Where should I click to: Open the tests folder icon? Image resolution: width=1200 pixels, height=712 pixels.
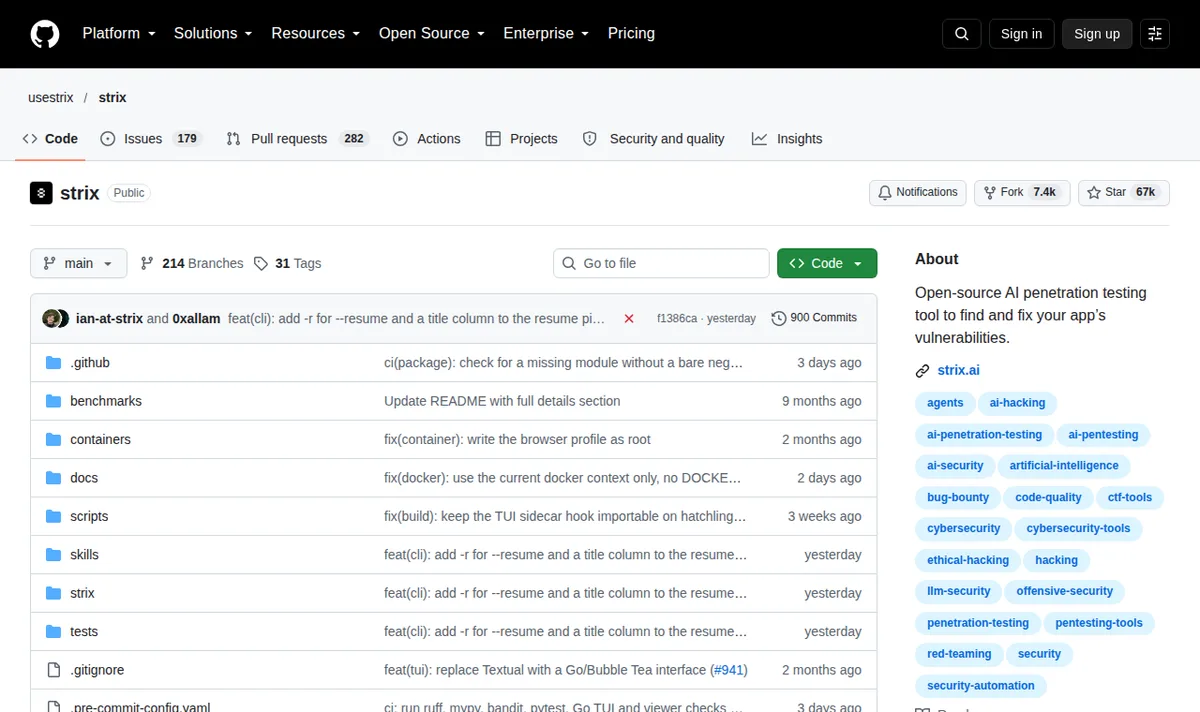coord(54,632)
